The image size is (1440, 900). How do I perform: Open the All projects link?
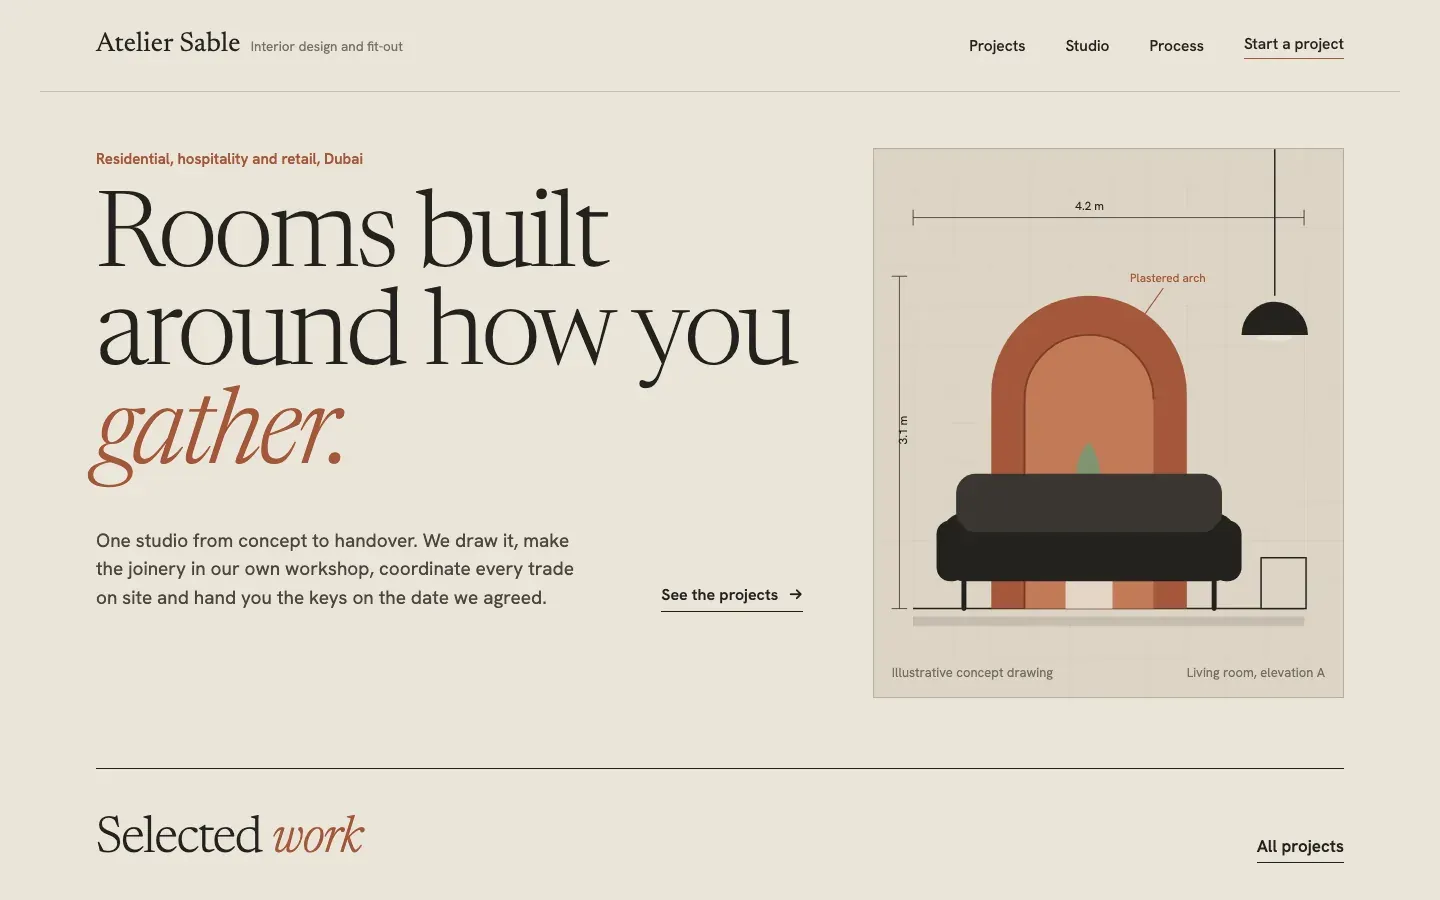tap(1300, 847)
